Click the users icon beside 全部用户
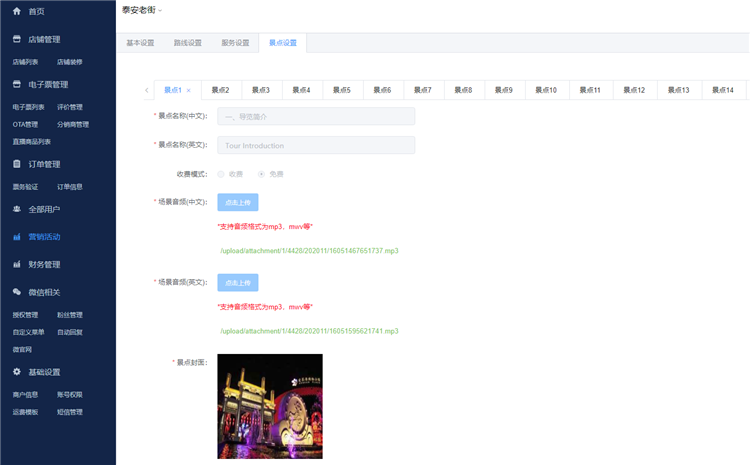The height and width of the screenshot is (465, 750). coord(17,209)
